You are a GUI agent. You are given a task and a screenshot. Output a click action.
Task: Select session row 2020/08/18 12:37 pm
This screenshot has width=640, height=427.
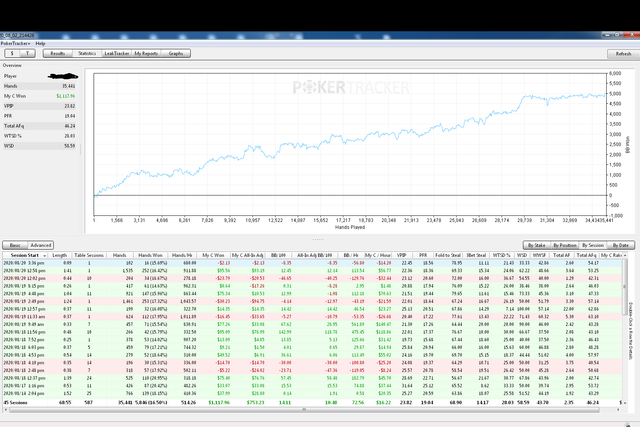(313, 378)
